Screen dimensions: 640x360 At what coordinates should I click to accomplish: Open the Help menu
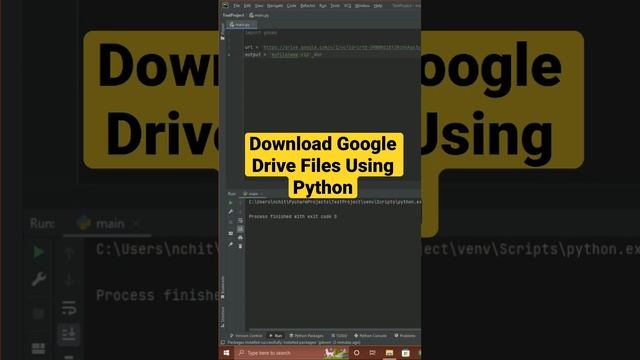(x=378, y=6)
